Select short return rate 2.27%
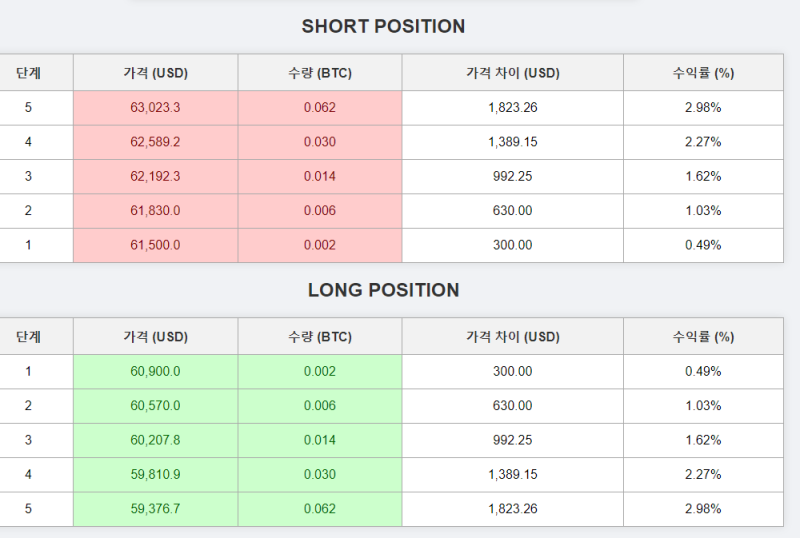This screenshot has height=538, width=800. point(703,142)
